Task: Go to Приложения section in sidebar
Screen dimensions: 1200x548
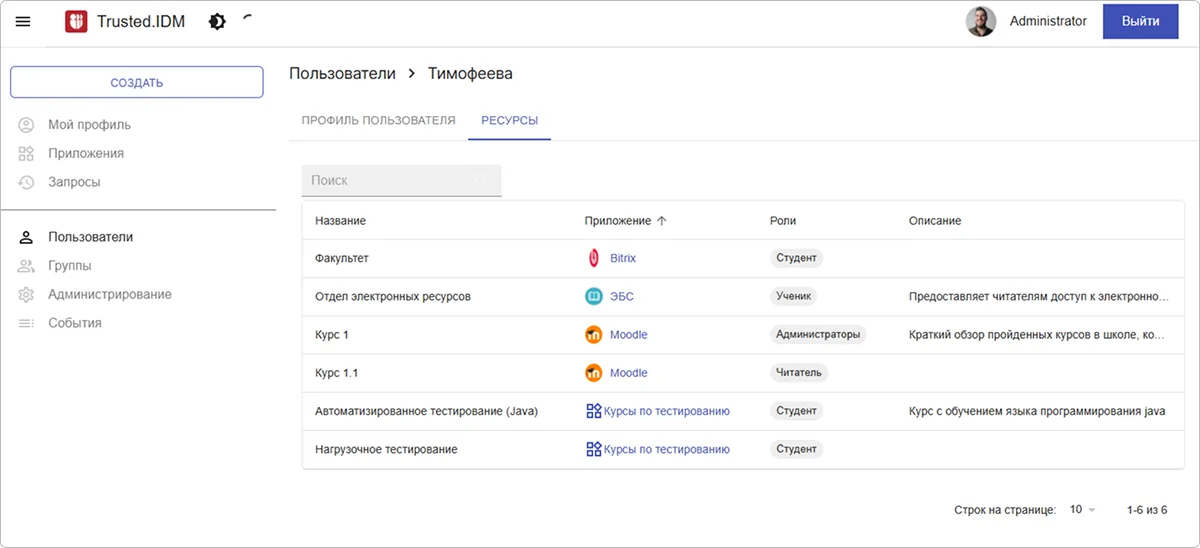Action: (86, 154)
